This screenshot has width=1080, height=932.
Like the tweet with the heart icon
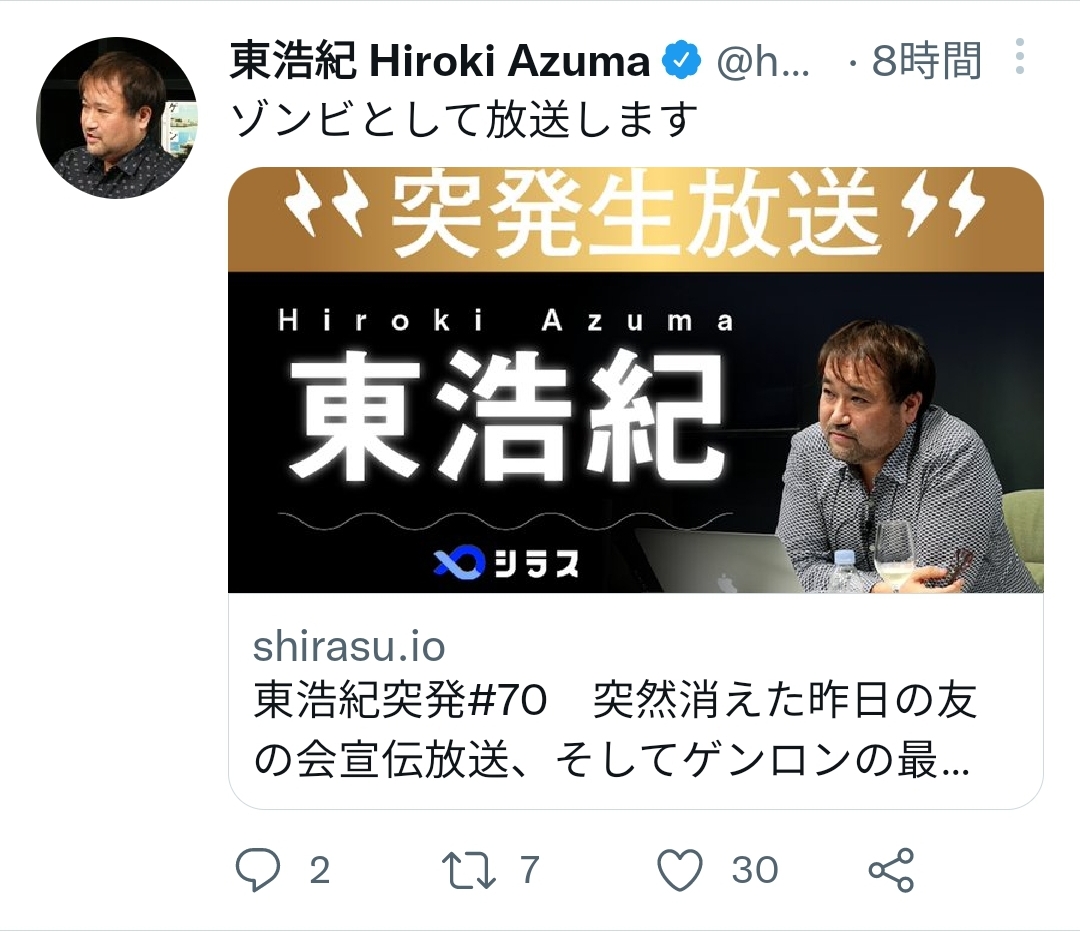point(680,870)
